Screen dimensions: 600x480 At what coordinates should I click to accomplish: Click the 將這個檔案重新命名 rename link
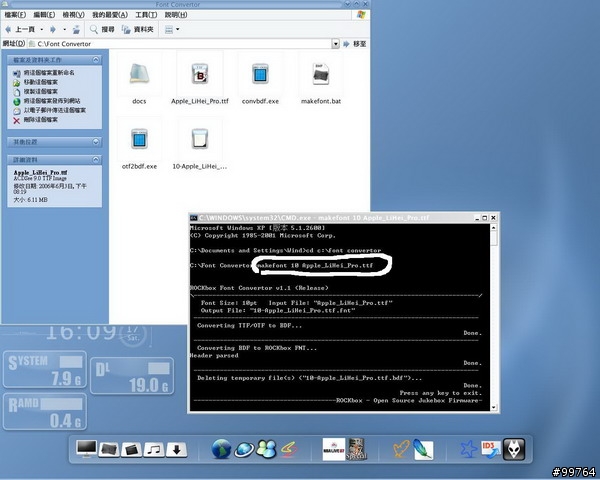click(49, 73)
